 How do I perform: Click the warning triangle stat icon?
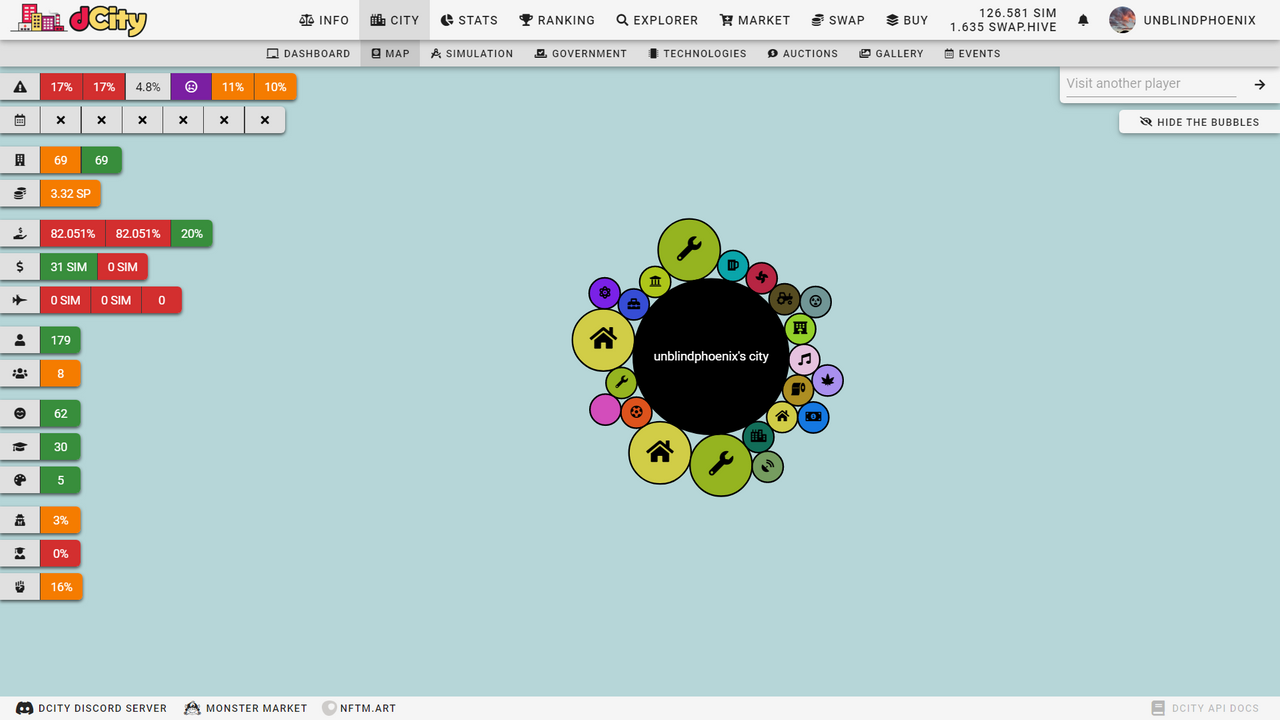tap(20, 87)
